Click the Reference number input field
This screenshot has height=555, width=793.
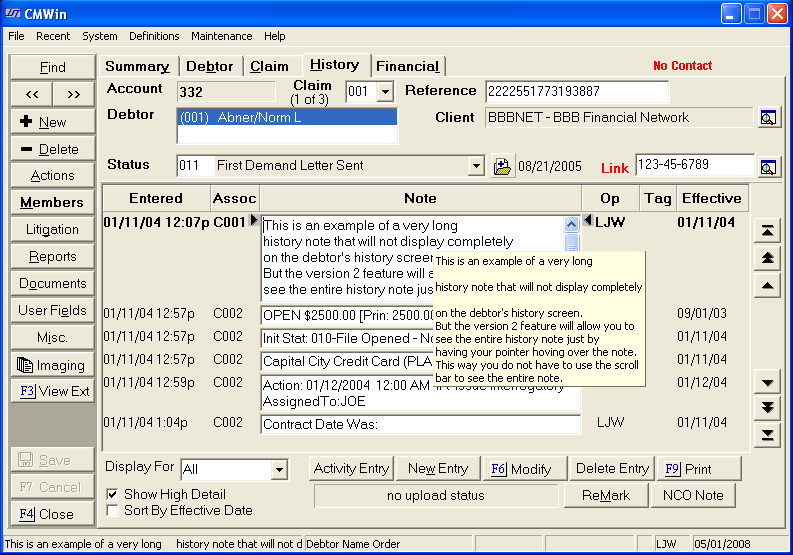(576, 92)
